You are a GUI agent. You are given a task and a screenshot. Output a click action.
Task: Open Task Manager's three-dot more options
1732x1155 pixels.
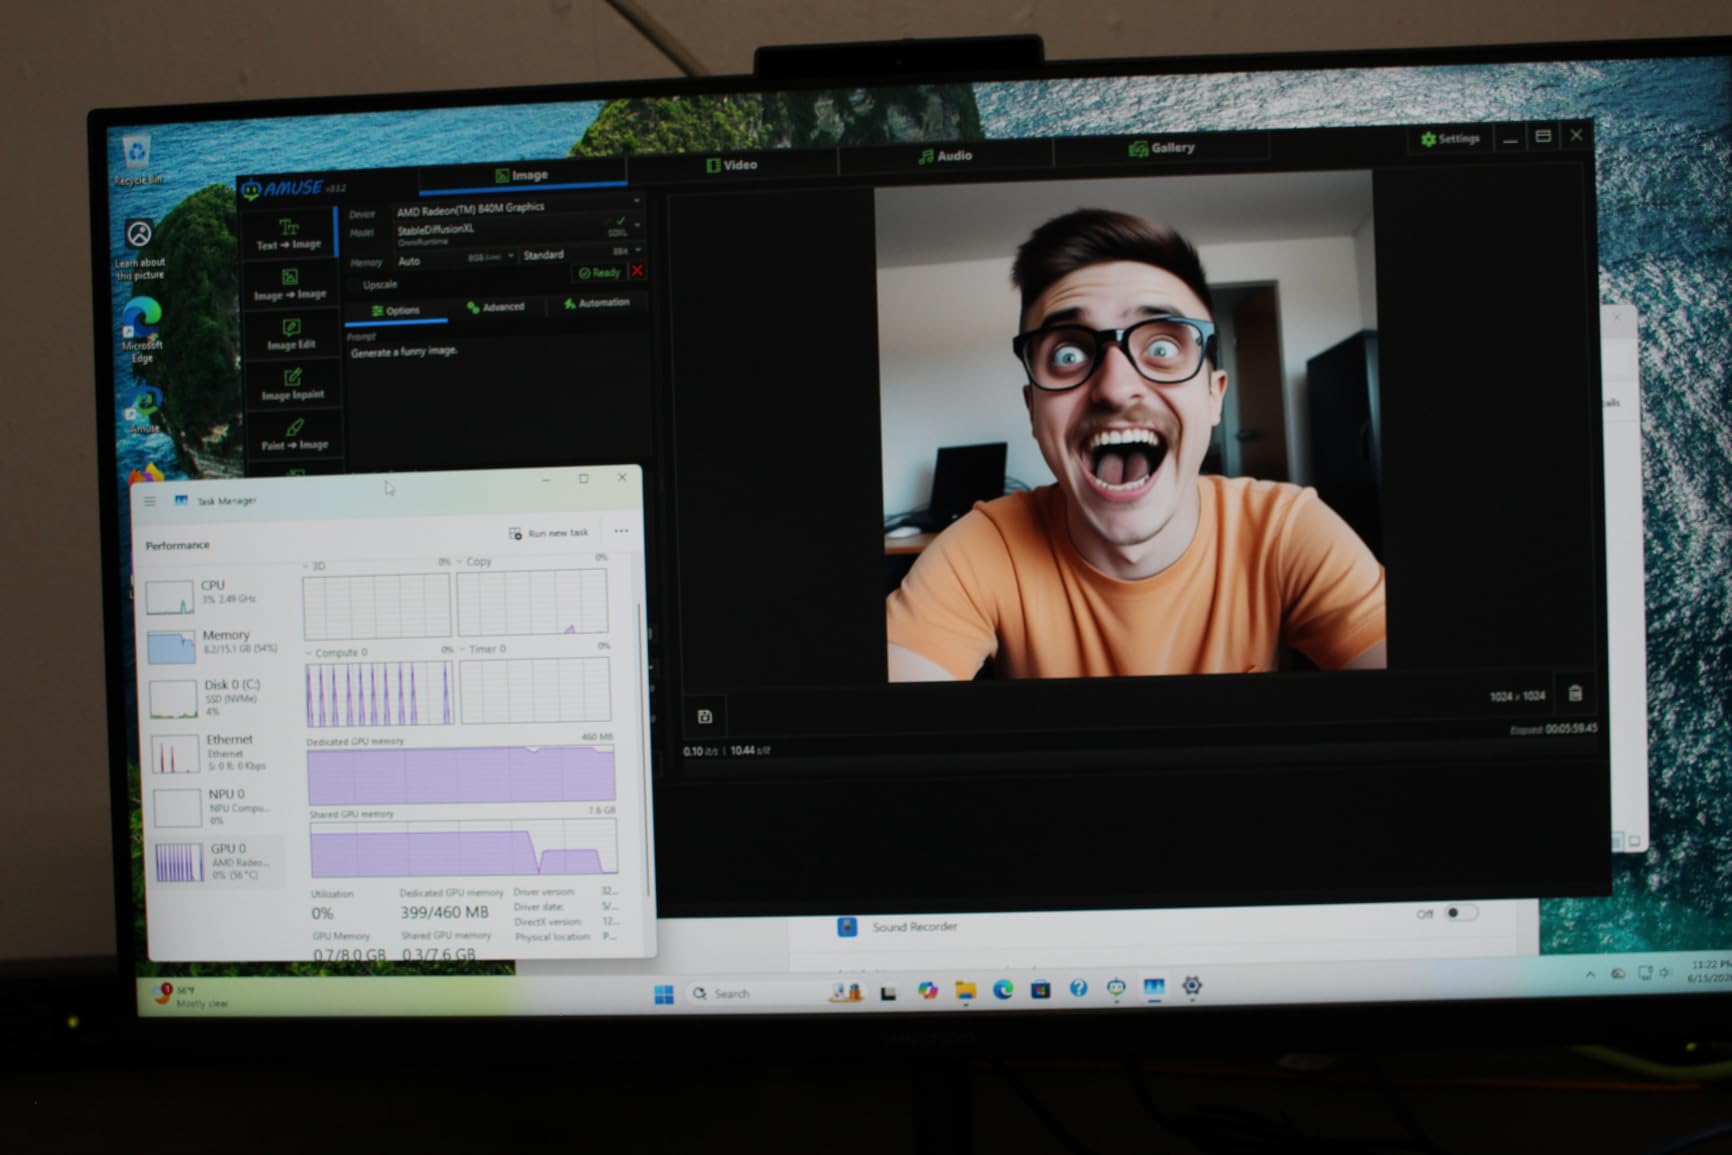[621, 531]
